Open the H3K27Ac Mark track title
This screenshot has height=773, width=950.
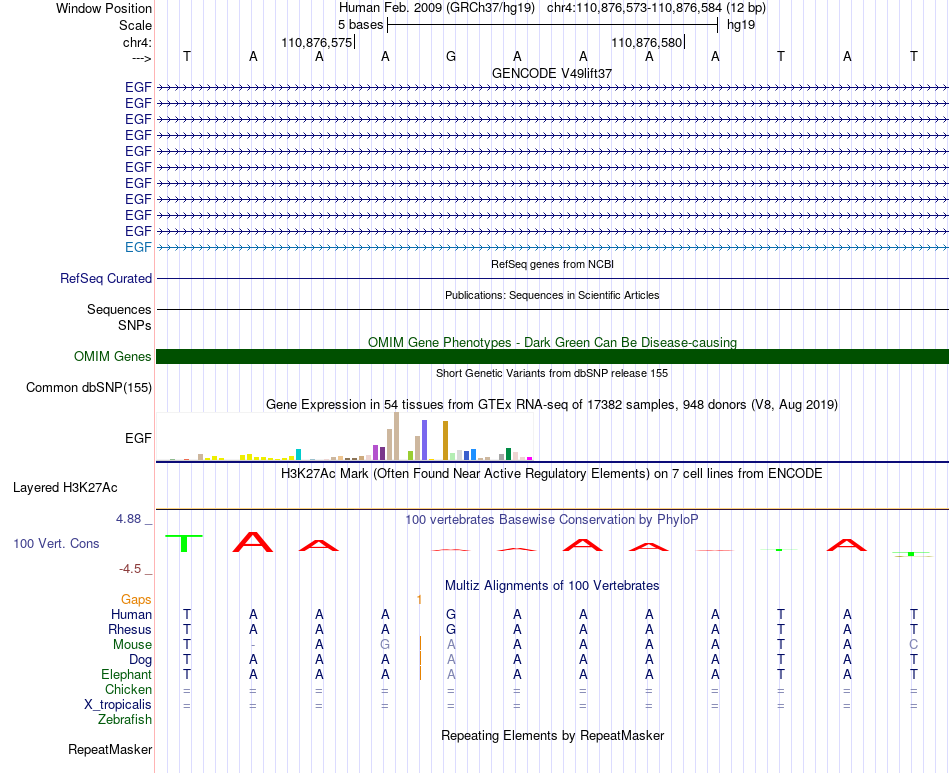552,473
